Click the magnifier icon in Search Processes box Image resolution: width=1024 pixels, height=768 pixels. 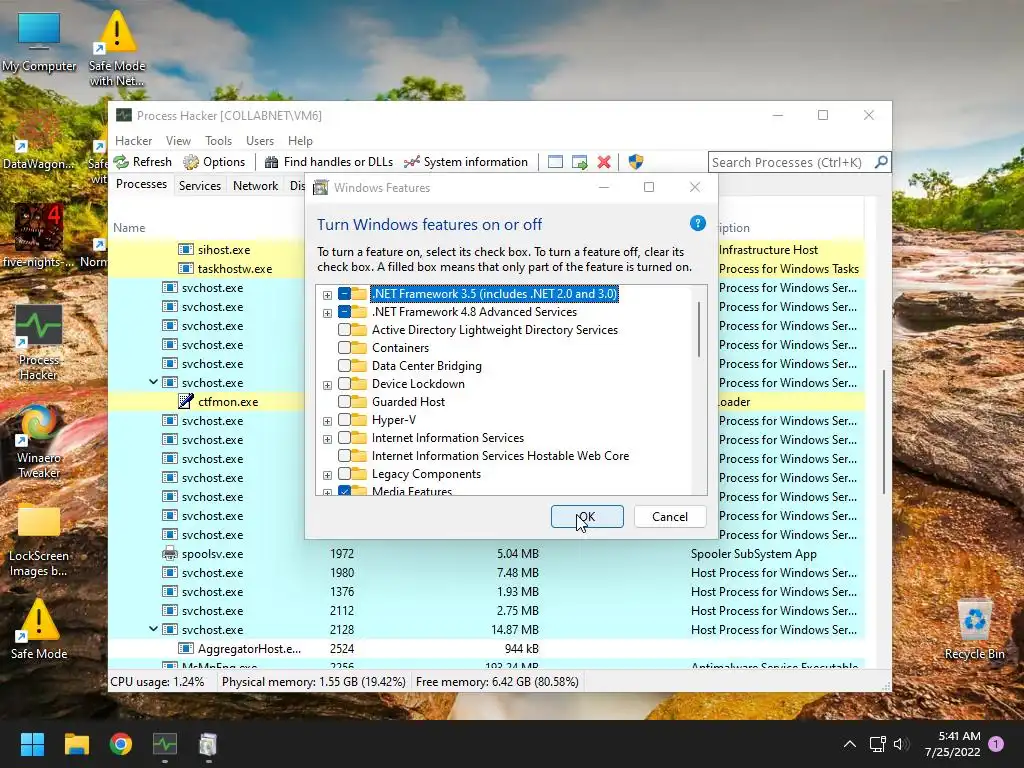(x=880, y=162)
